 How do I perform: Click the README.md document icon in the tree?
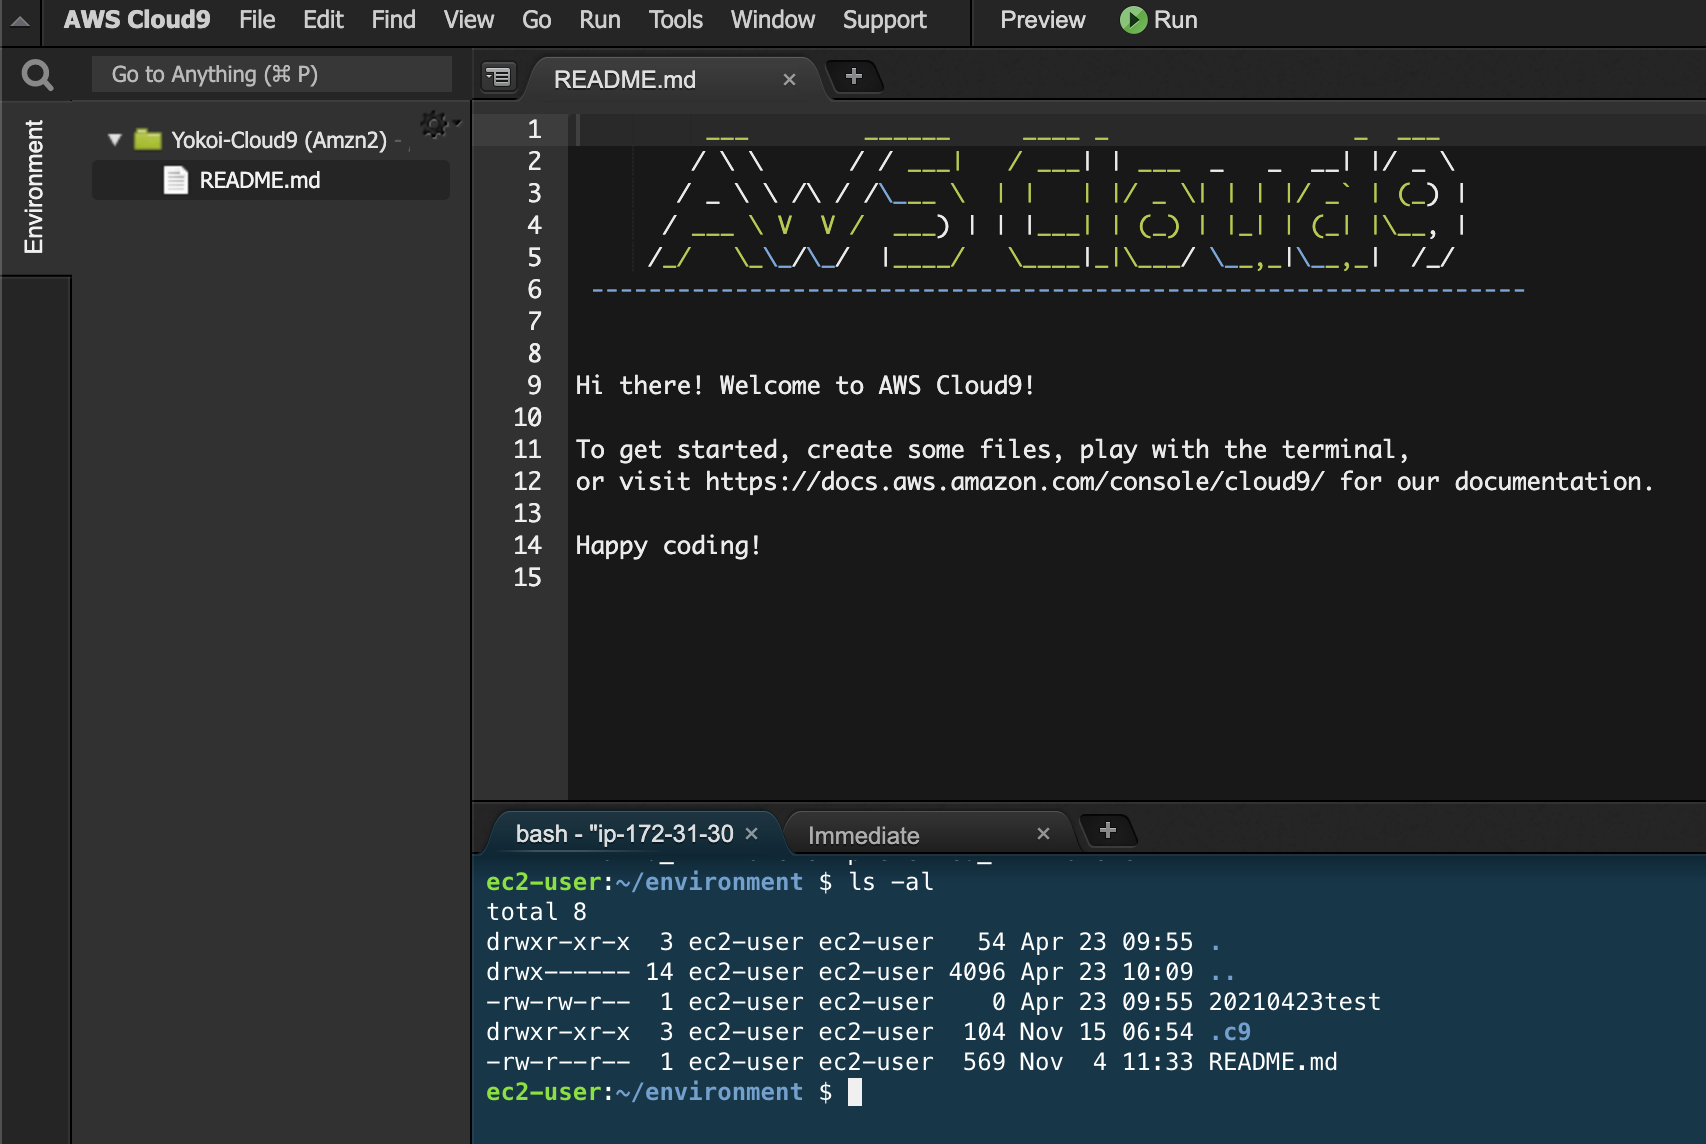(176, 180)
